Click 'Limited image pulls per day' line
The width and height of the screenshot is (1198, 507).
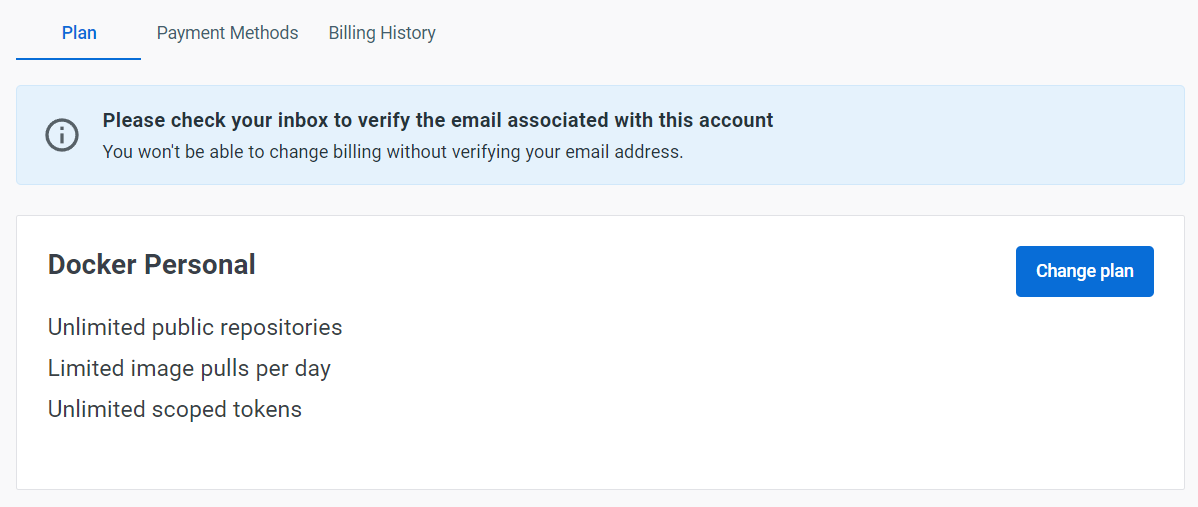pyautogui.click(x=189, y=369)
